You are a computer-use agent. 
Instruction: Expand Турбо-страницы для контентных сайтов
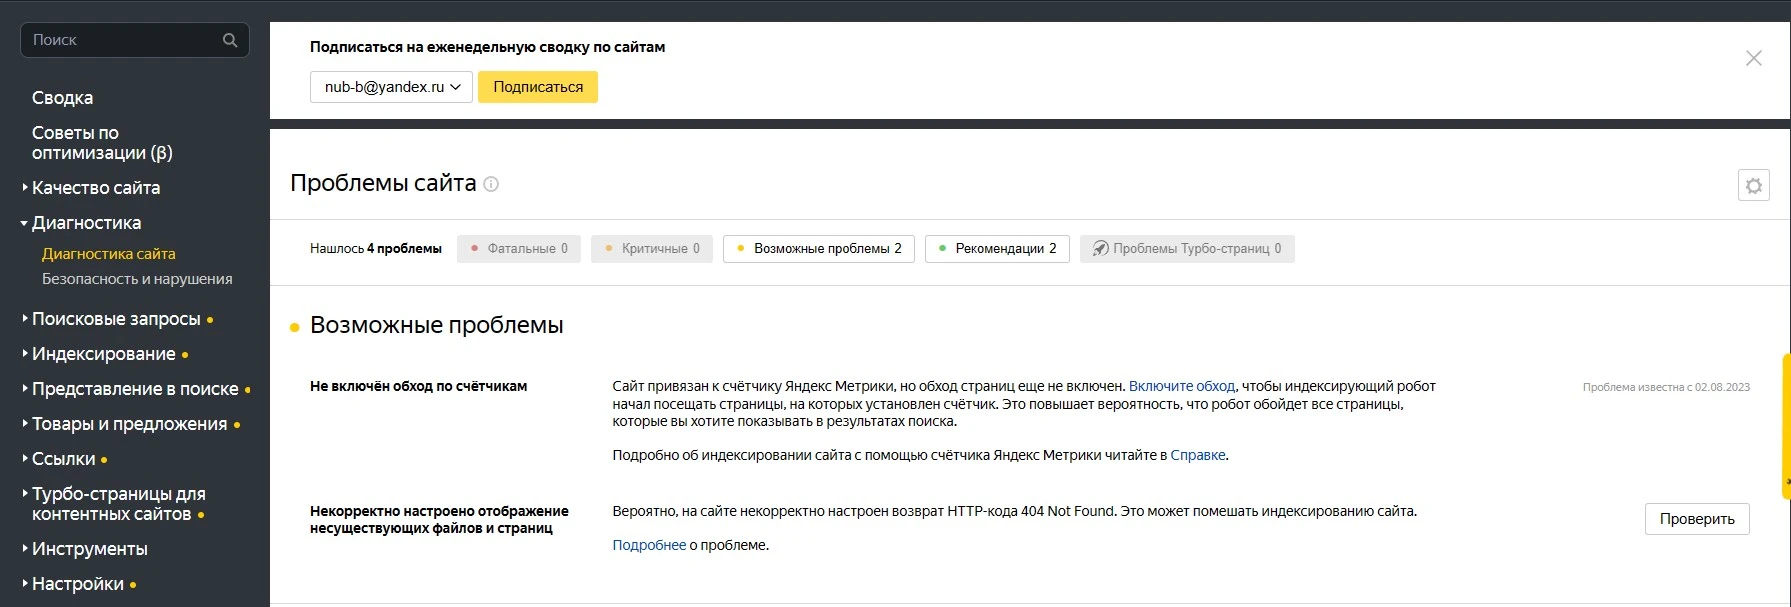(118, 504)
